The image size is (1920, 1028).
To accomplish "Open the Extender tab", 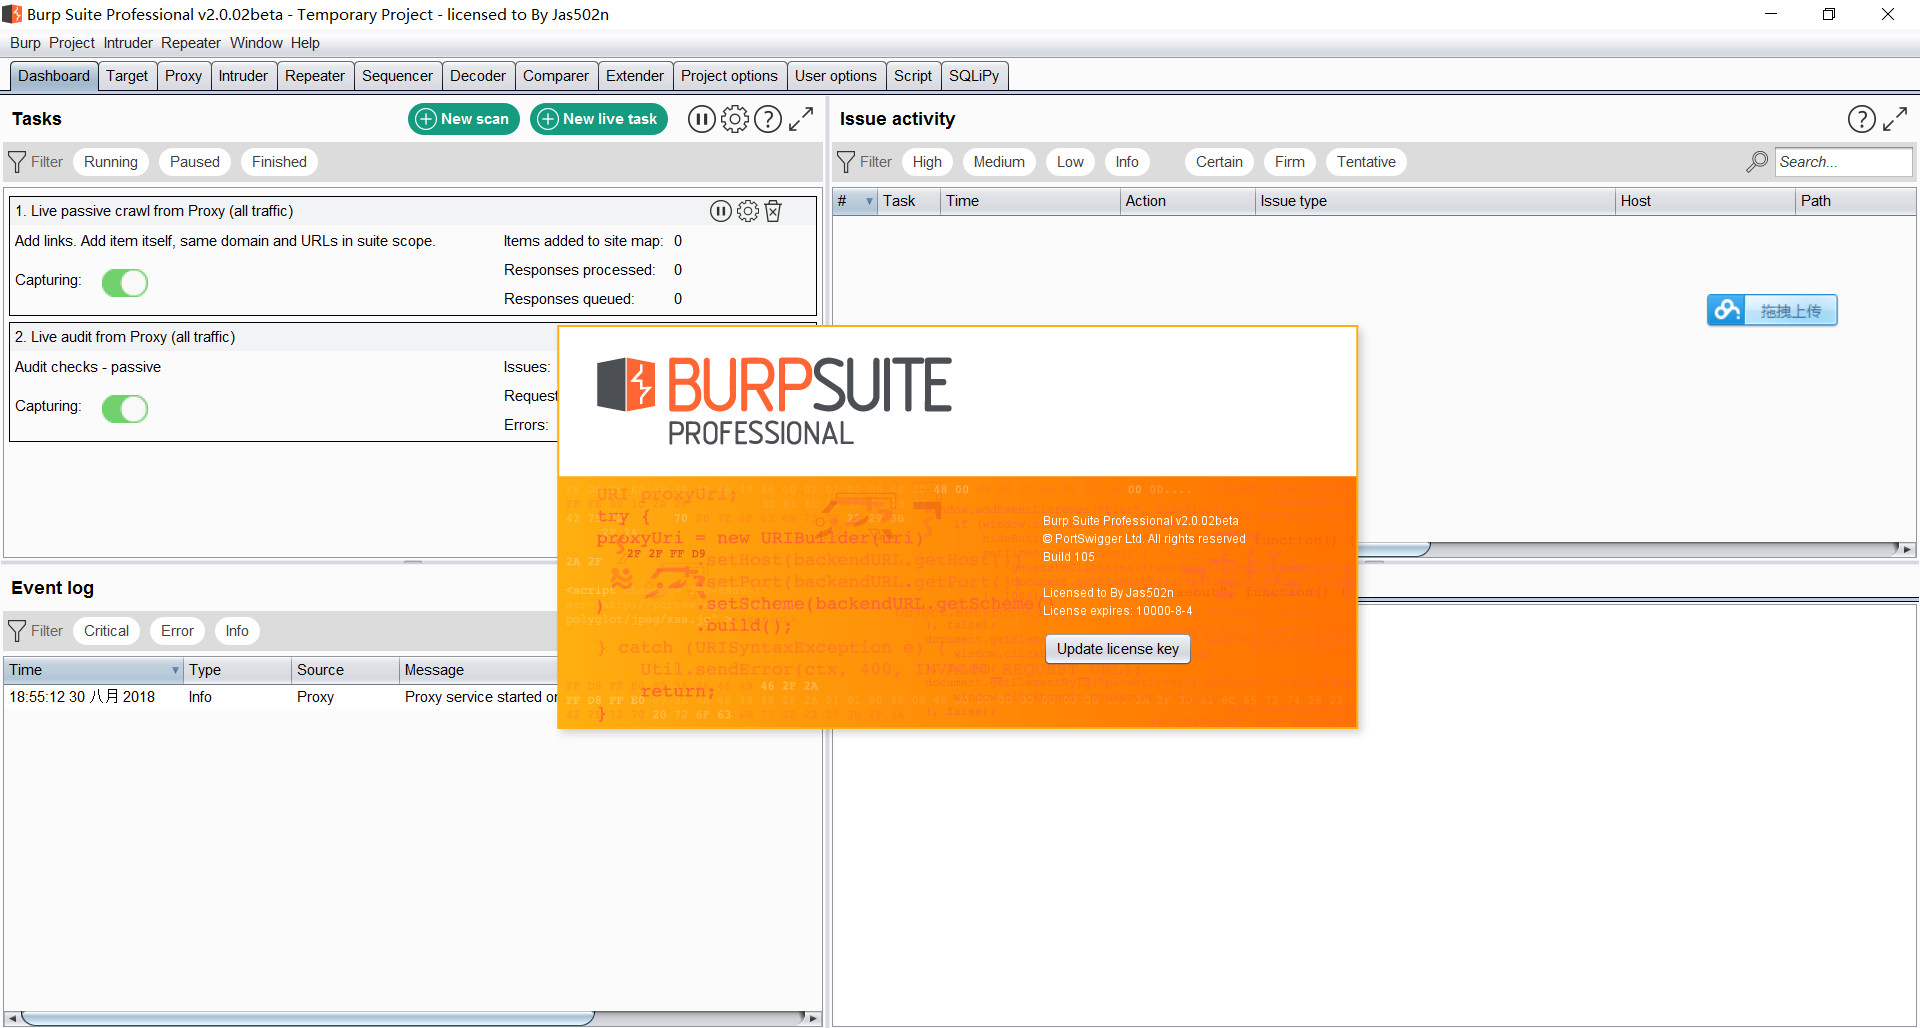I will [634, 76].
